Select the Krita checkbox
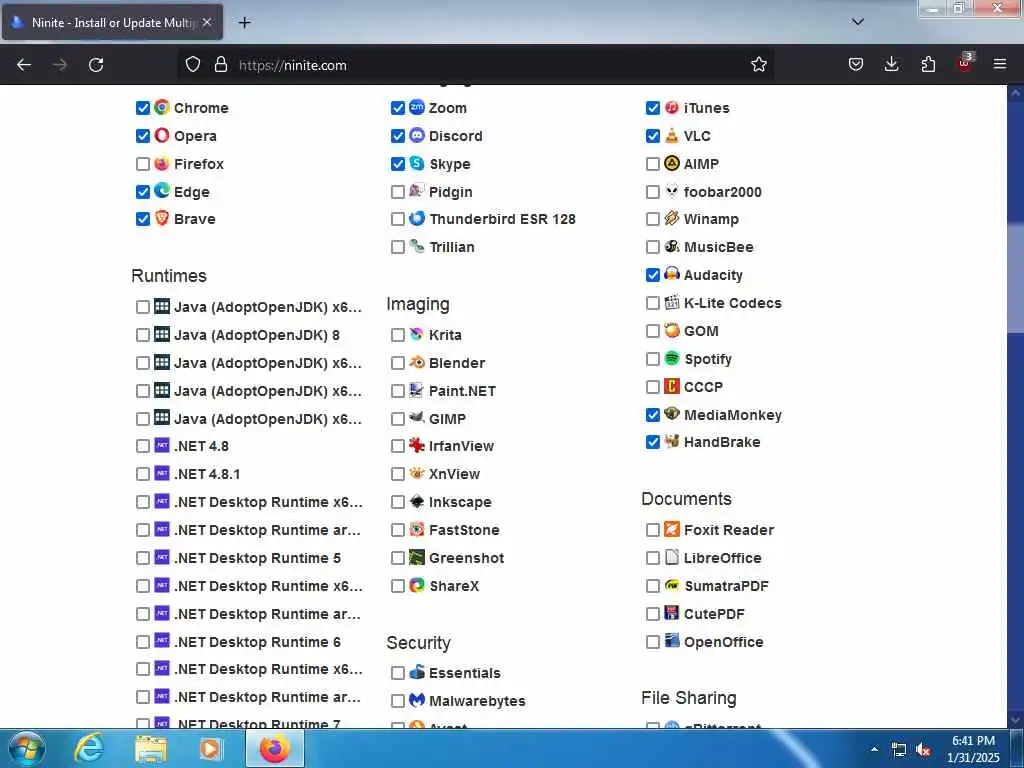Screen dimensions: 1024x768 pyautogui.click(x=397, y=335)
